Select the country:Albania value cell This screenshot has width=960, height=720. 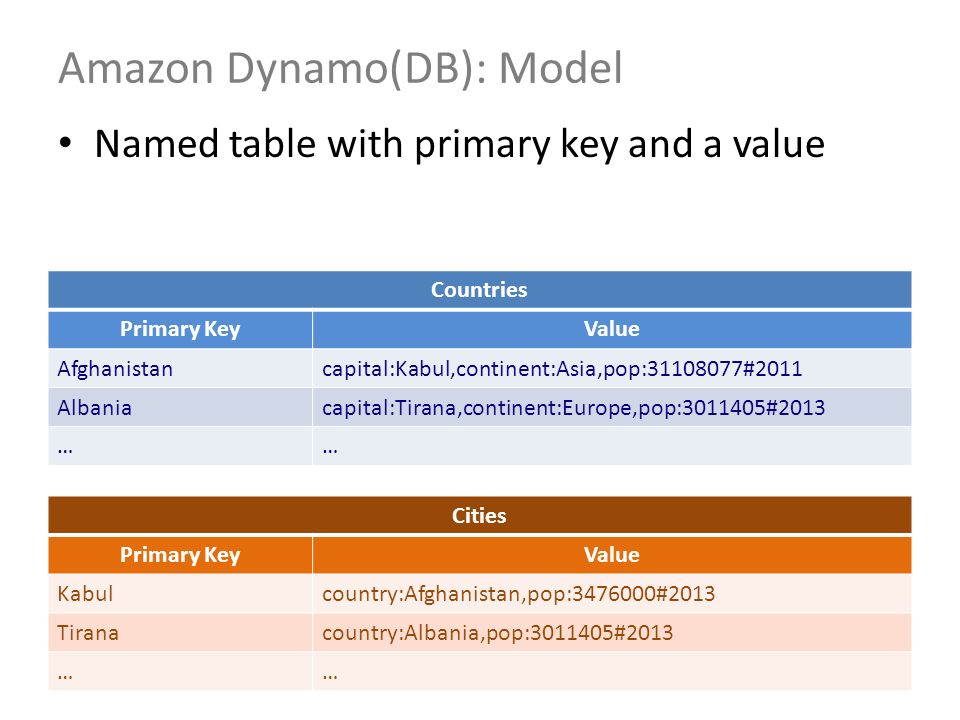point(612,632)
